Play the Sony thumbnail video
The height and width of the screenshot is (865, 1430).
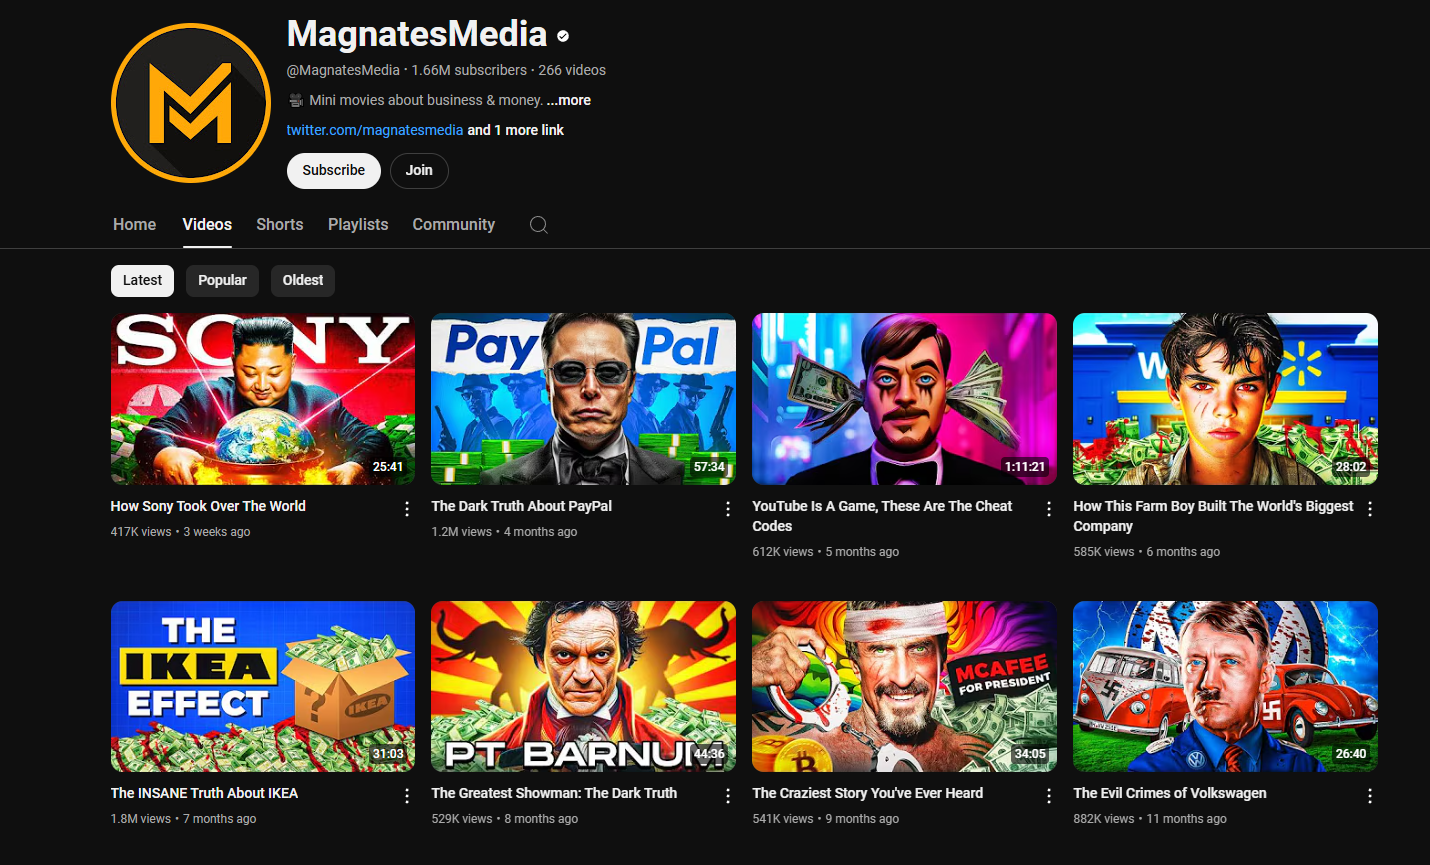[x=263, y=399]
